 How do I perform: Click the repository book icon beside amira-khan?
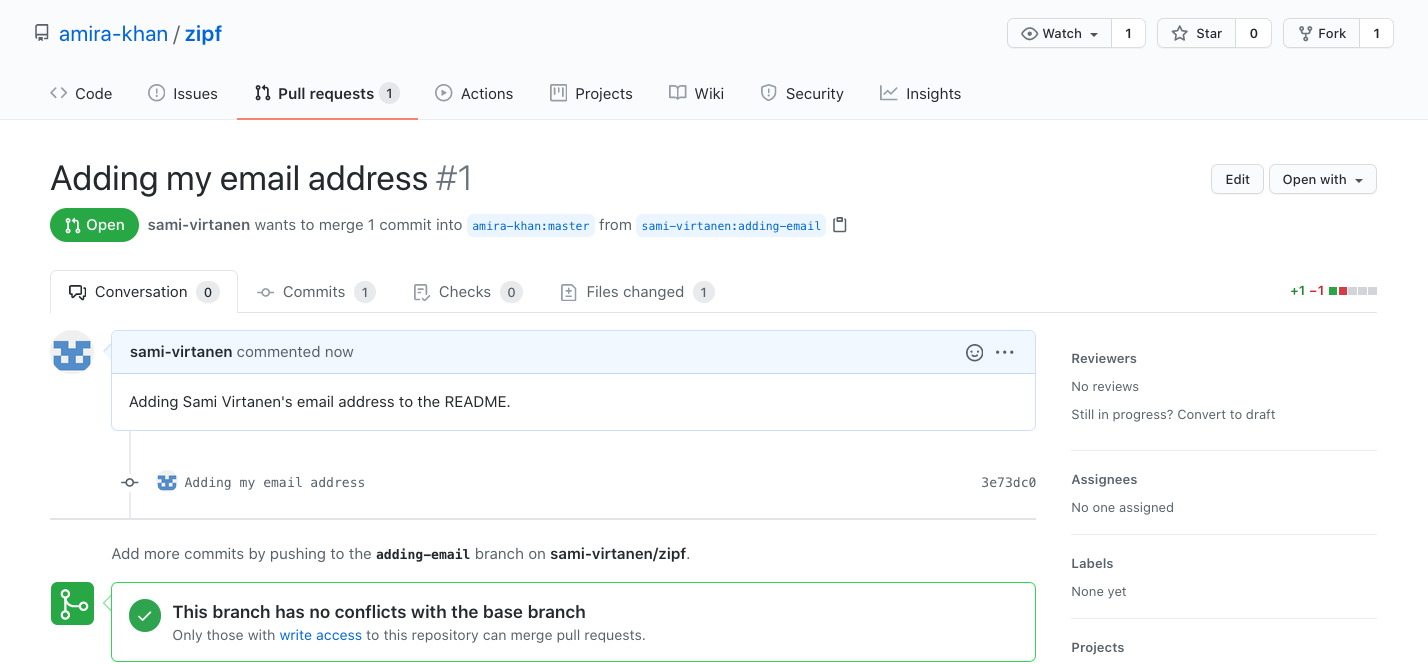tap(41, 33)
